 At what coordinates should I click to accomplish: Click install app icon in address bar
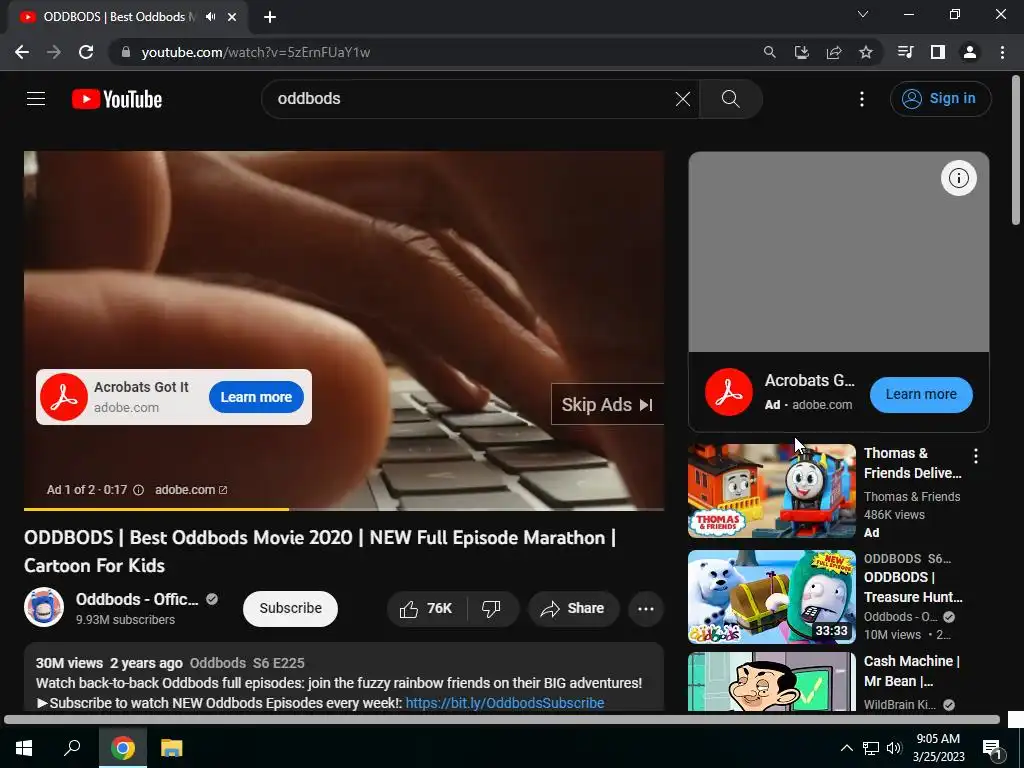tap(802, 52)
